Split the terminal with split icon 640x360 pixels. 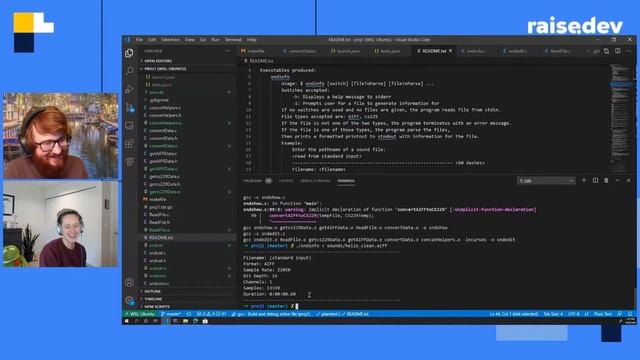coord(595,180)
